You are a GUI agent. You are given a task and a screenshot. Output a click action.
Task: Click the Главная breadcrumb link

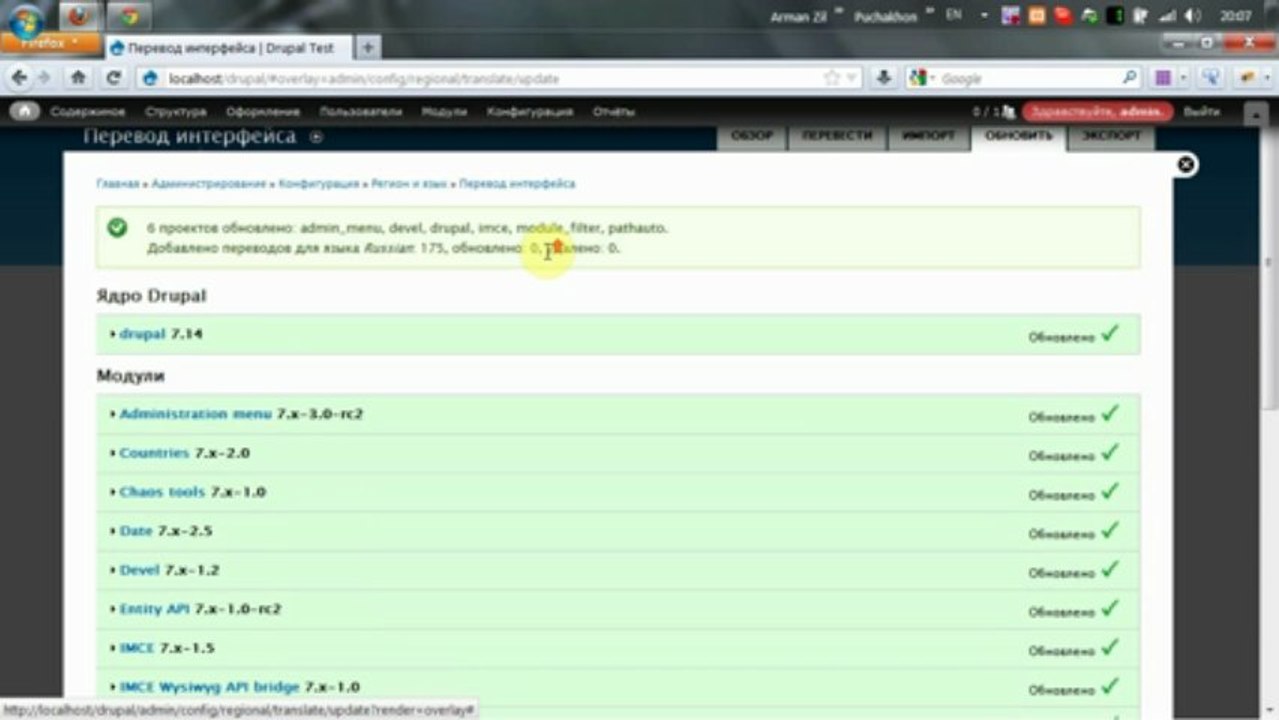click(118, 184)
